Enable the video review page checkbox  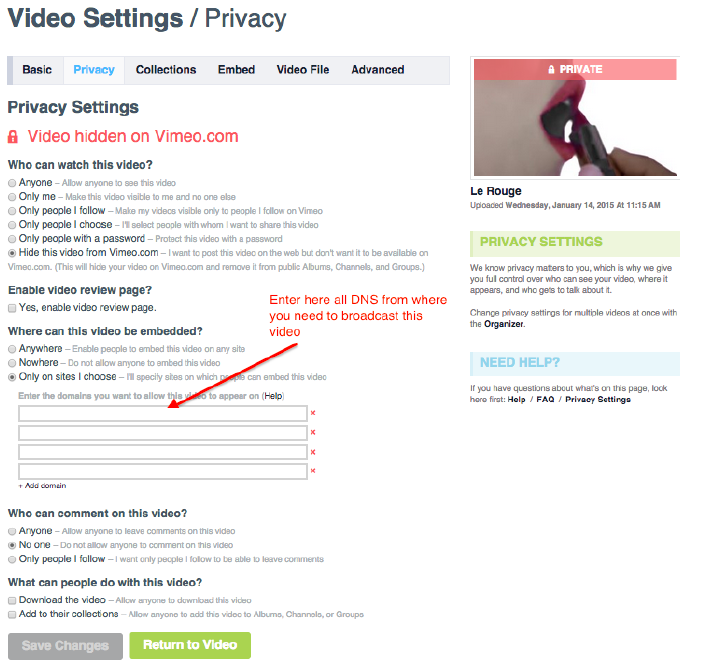[12, 308]
